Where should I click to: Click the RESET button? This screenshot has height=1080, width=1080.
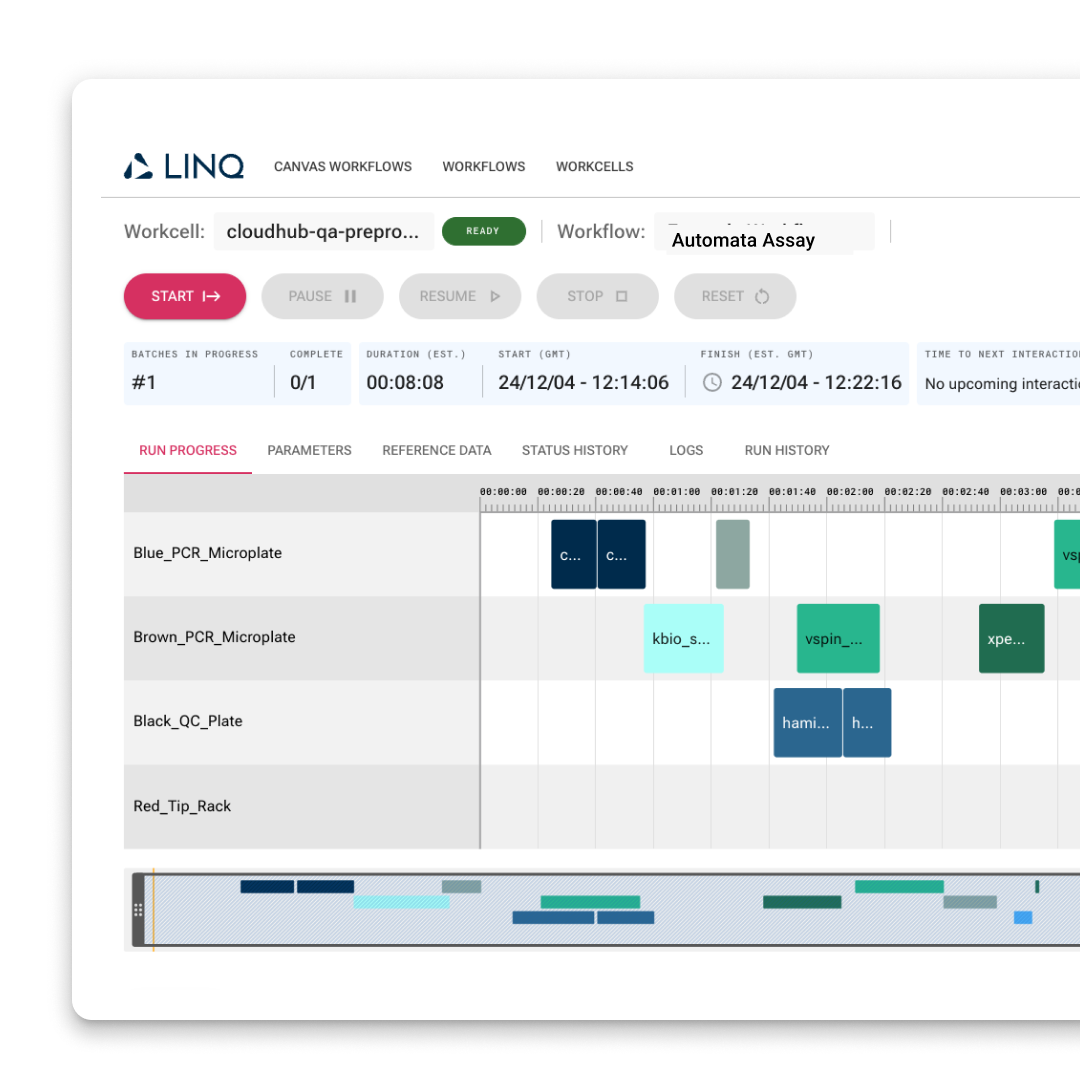pyautogui.click(x=735, y=296)
